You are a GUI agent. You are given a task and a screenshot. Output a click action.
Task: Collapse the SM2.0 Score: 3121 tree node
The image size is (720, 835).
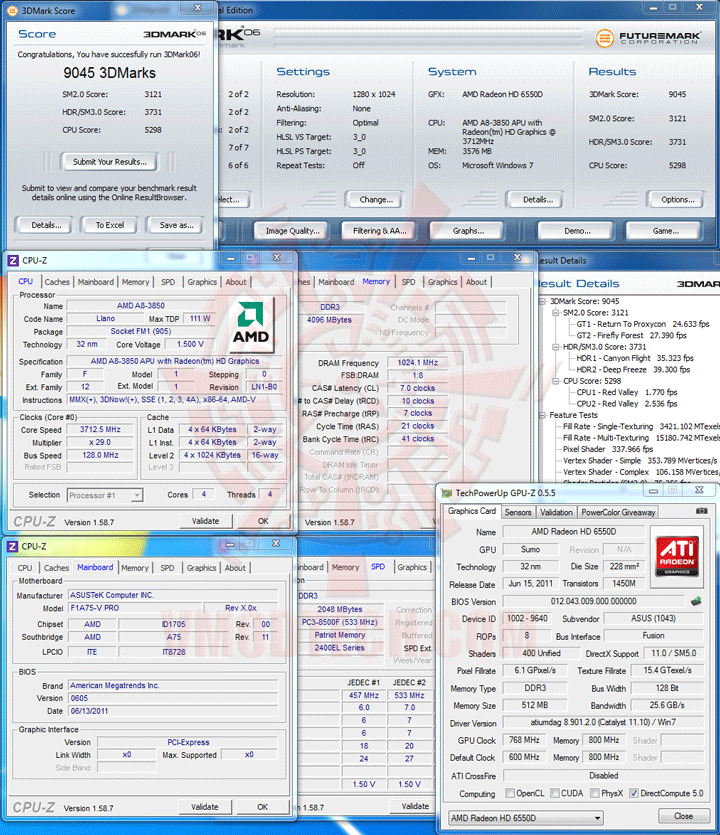(555, 313)
